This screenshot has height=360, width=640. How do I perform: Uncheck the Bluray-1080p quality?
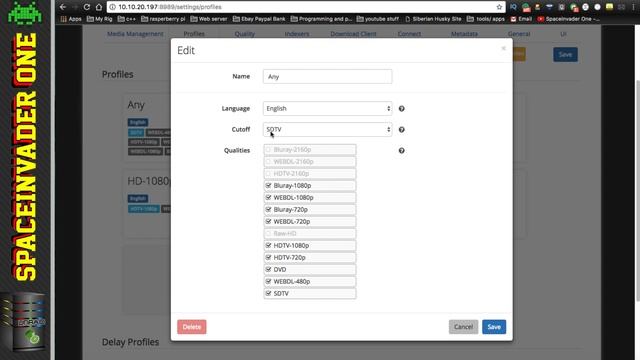point(268,185)
